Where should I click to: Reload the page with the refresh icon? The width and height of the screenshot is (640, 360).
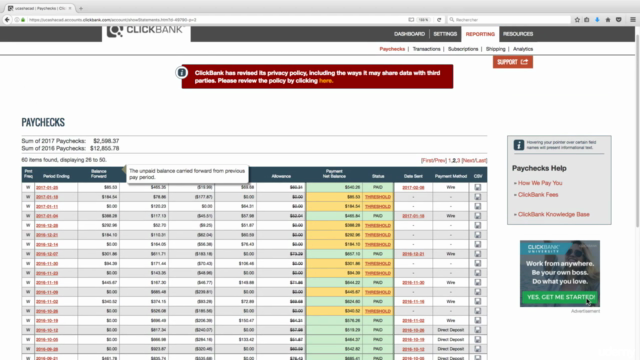pos(439,20)
